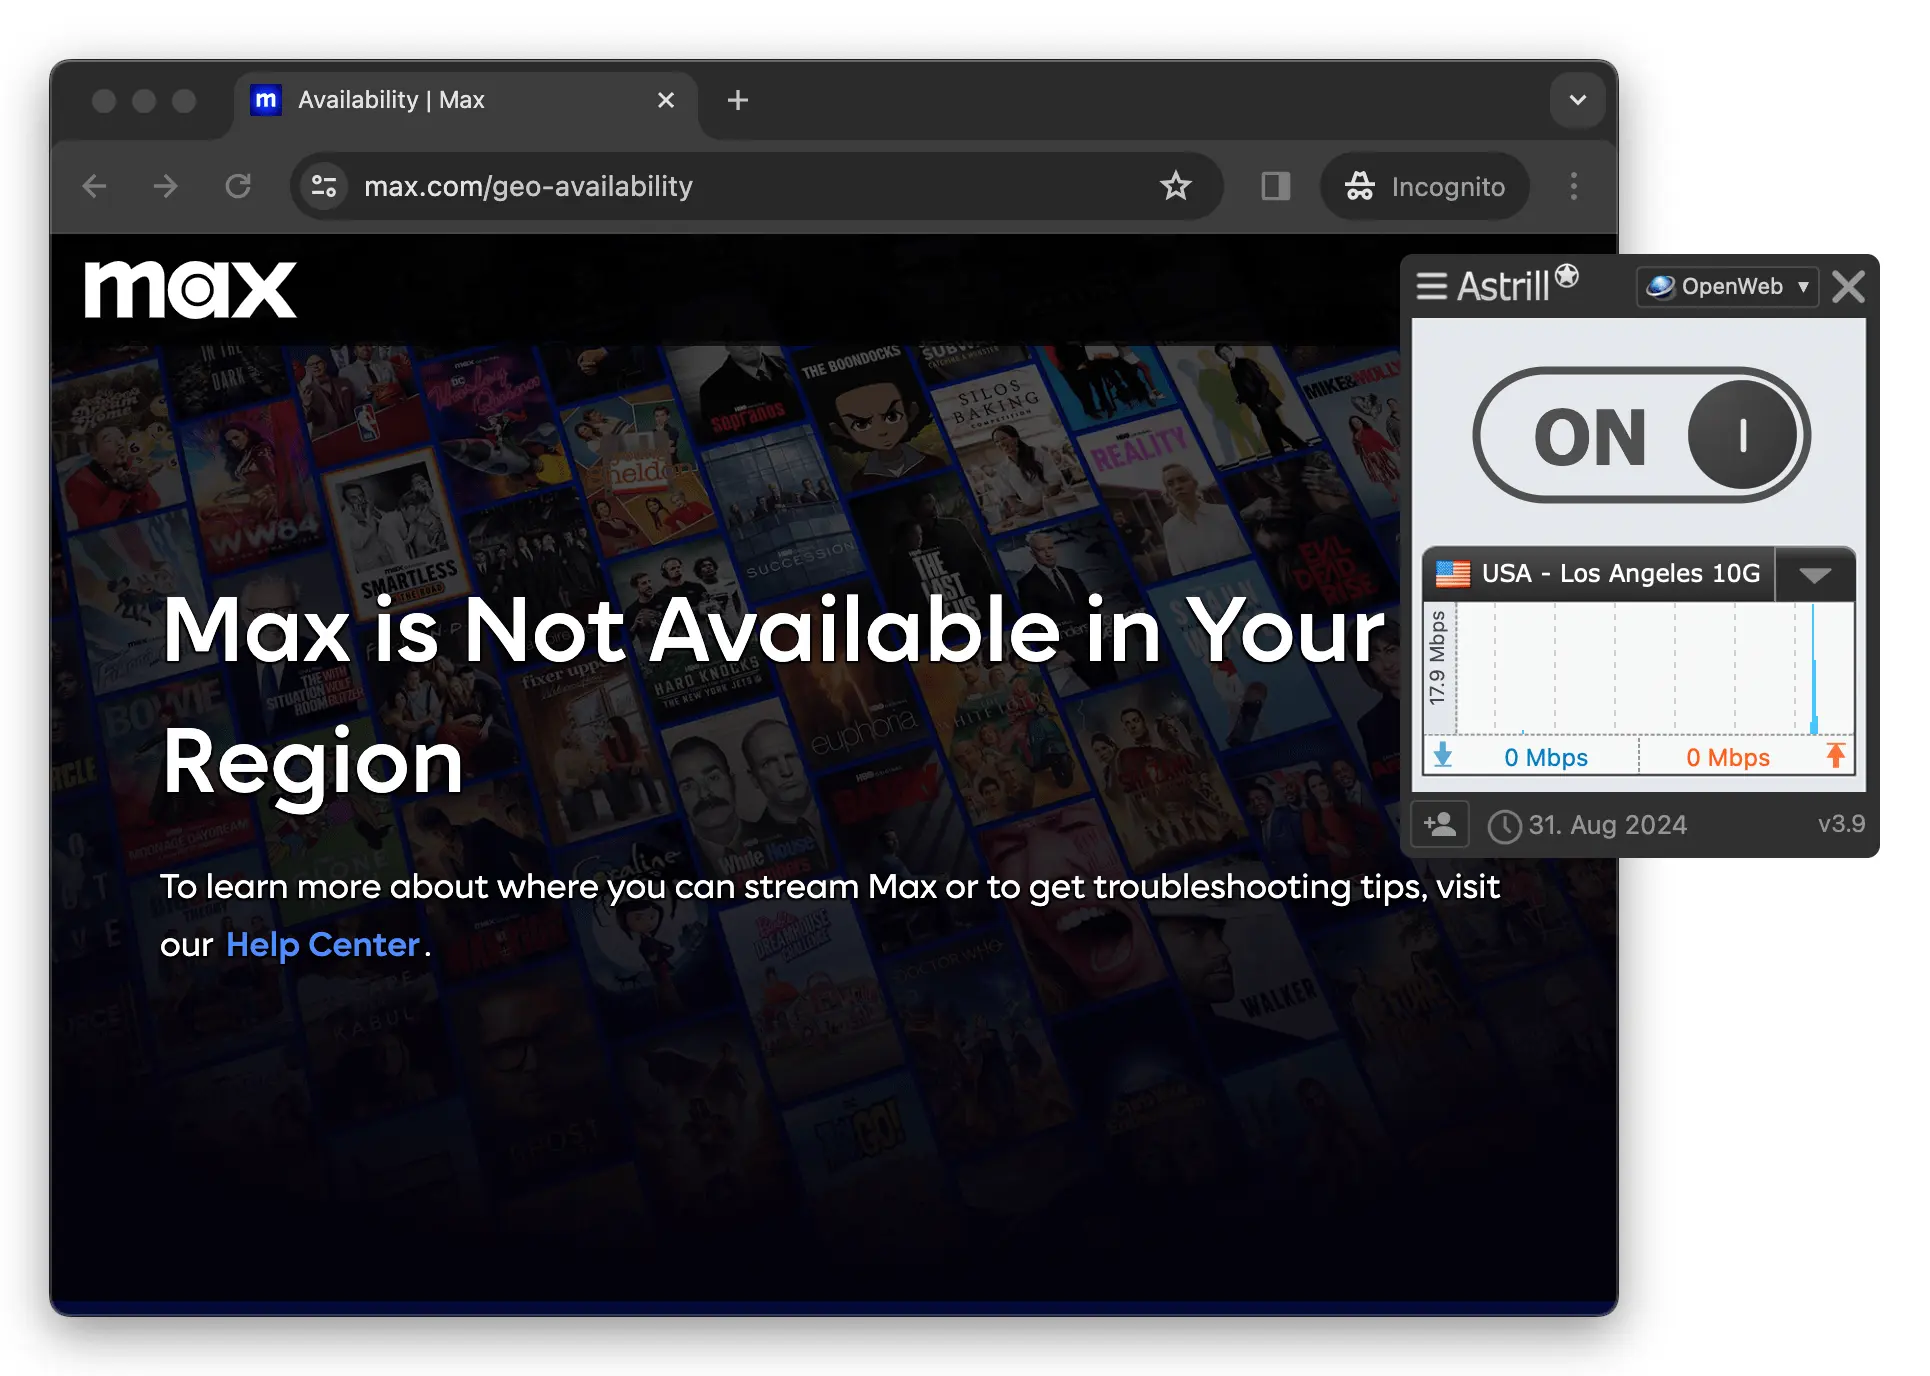The height and width of the screenshot is (1376, 1930).
Task: Click the clock icon near expiry date
Action: tap(1504, 826)
